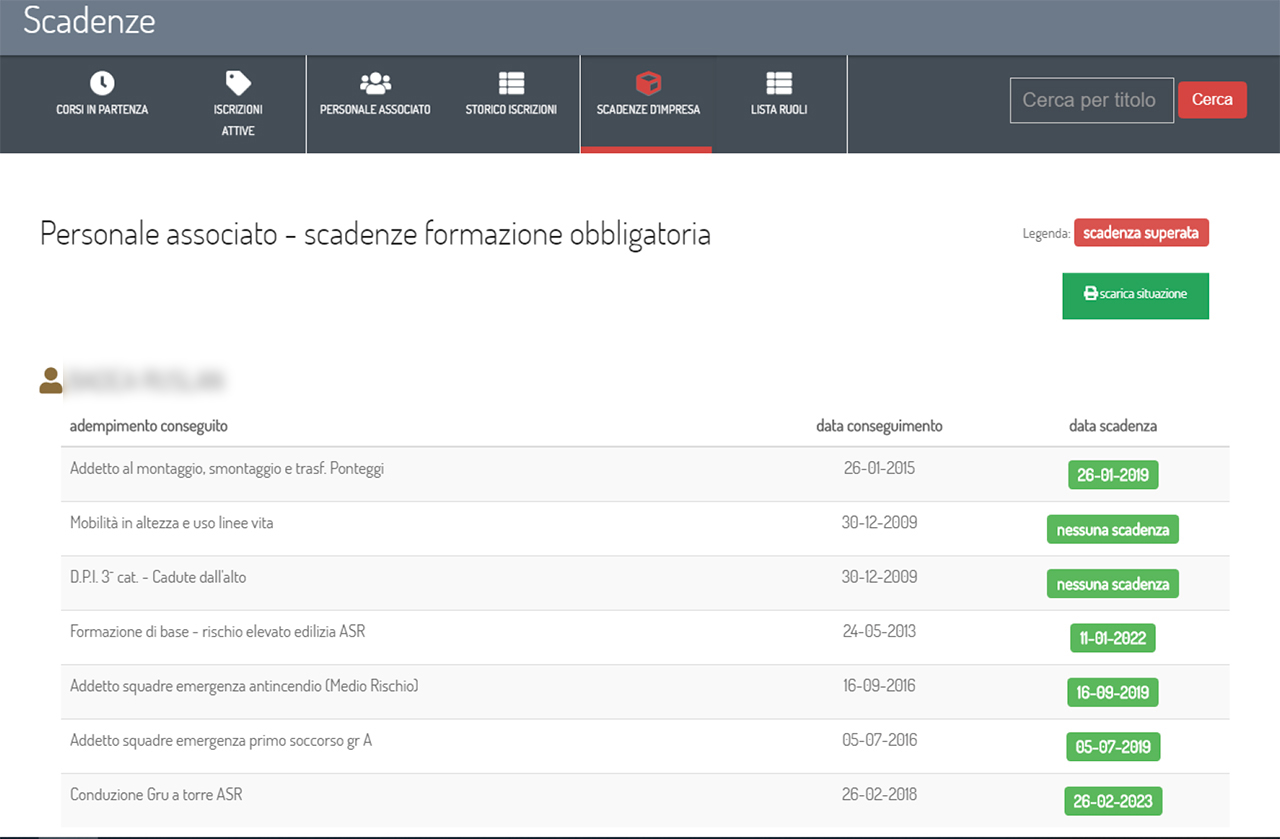1280x839 pixels.
Task: Click the 26-02-2023 expiry date badge
Action: pos(1113,801)
